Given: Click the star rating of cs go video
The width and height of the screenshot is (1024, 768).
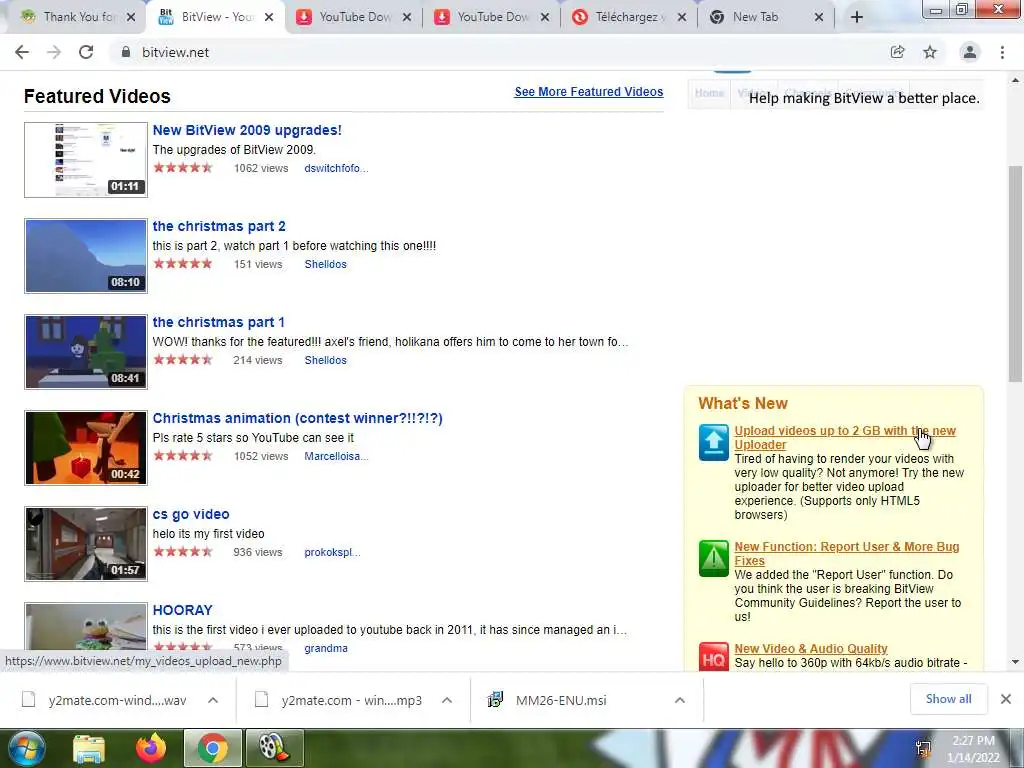Looking at the screenshot, I should 183,552.
